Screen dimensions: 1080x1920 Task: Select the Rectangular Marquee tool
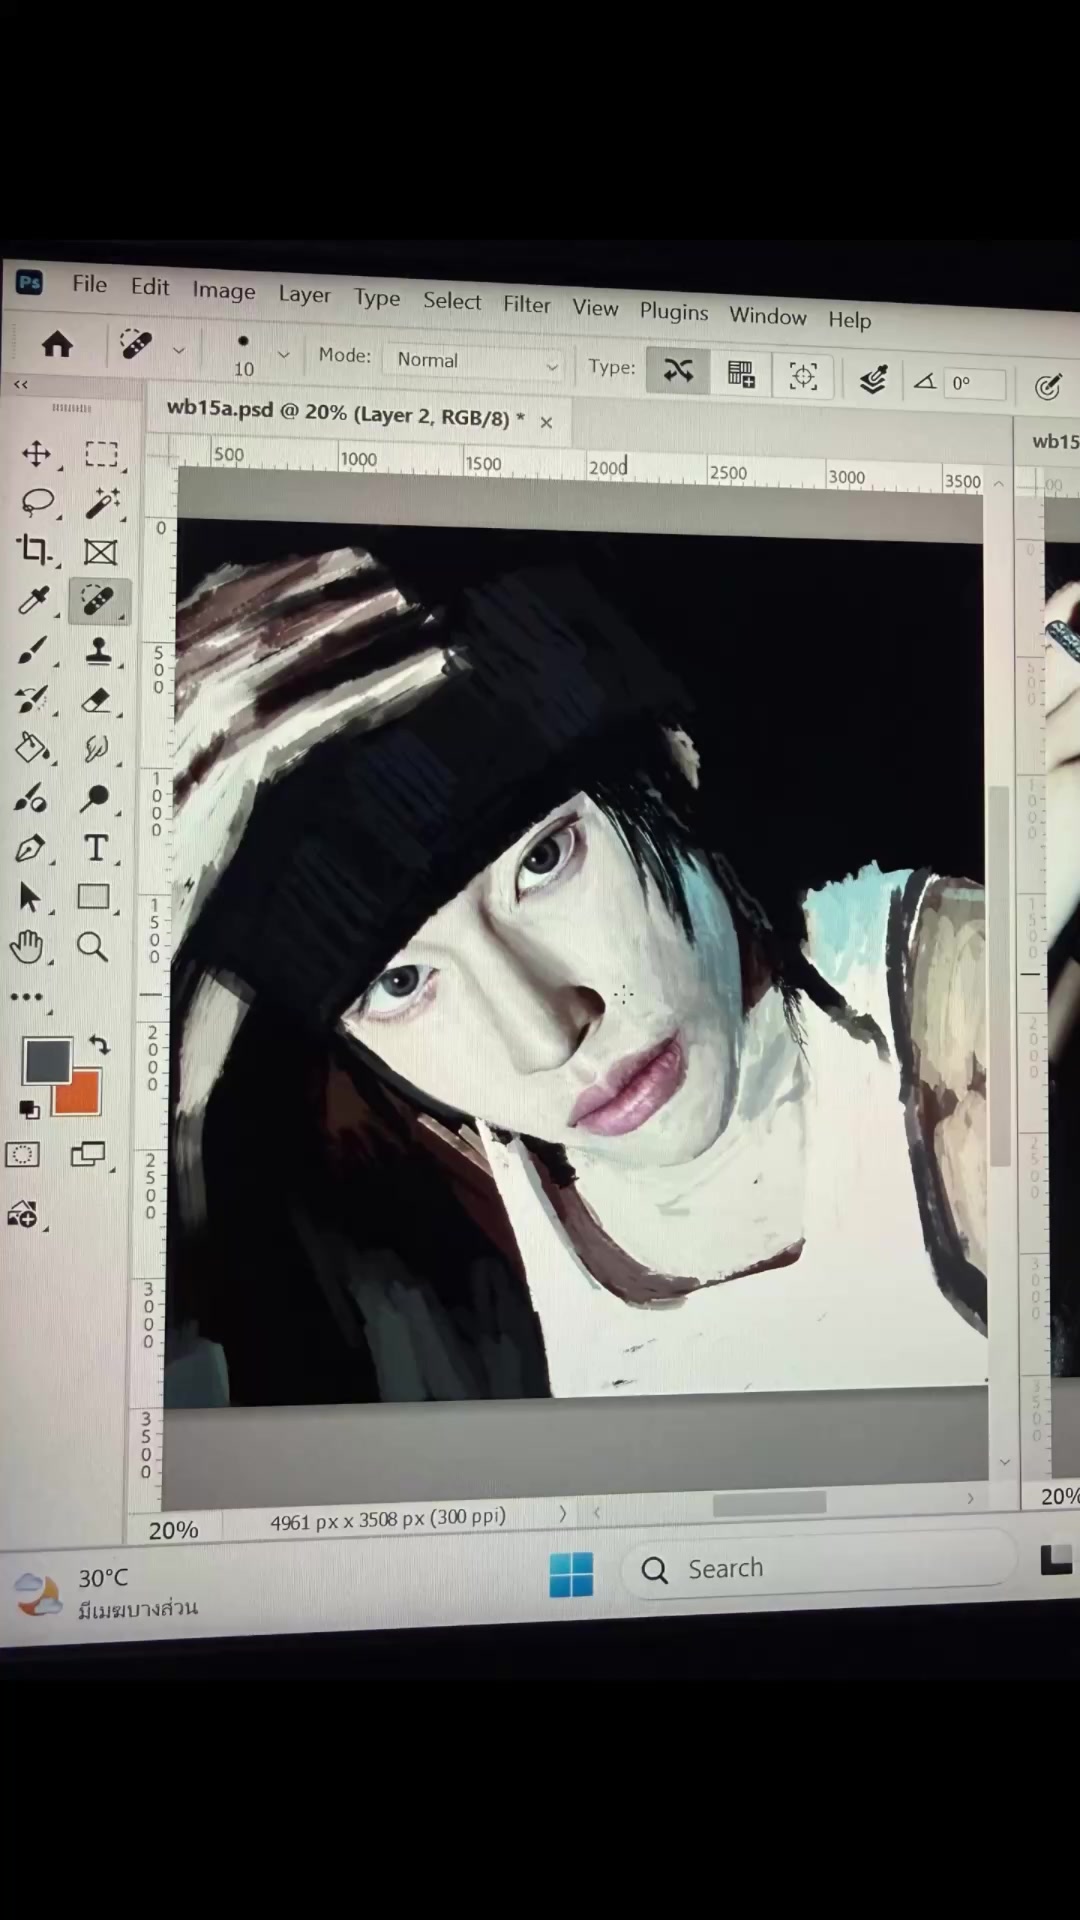point(101,455)
